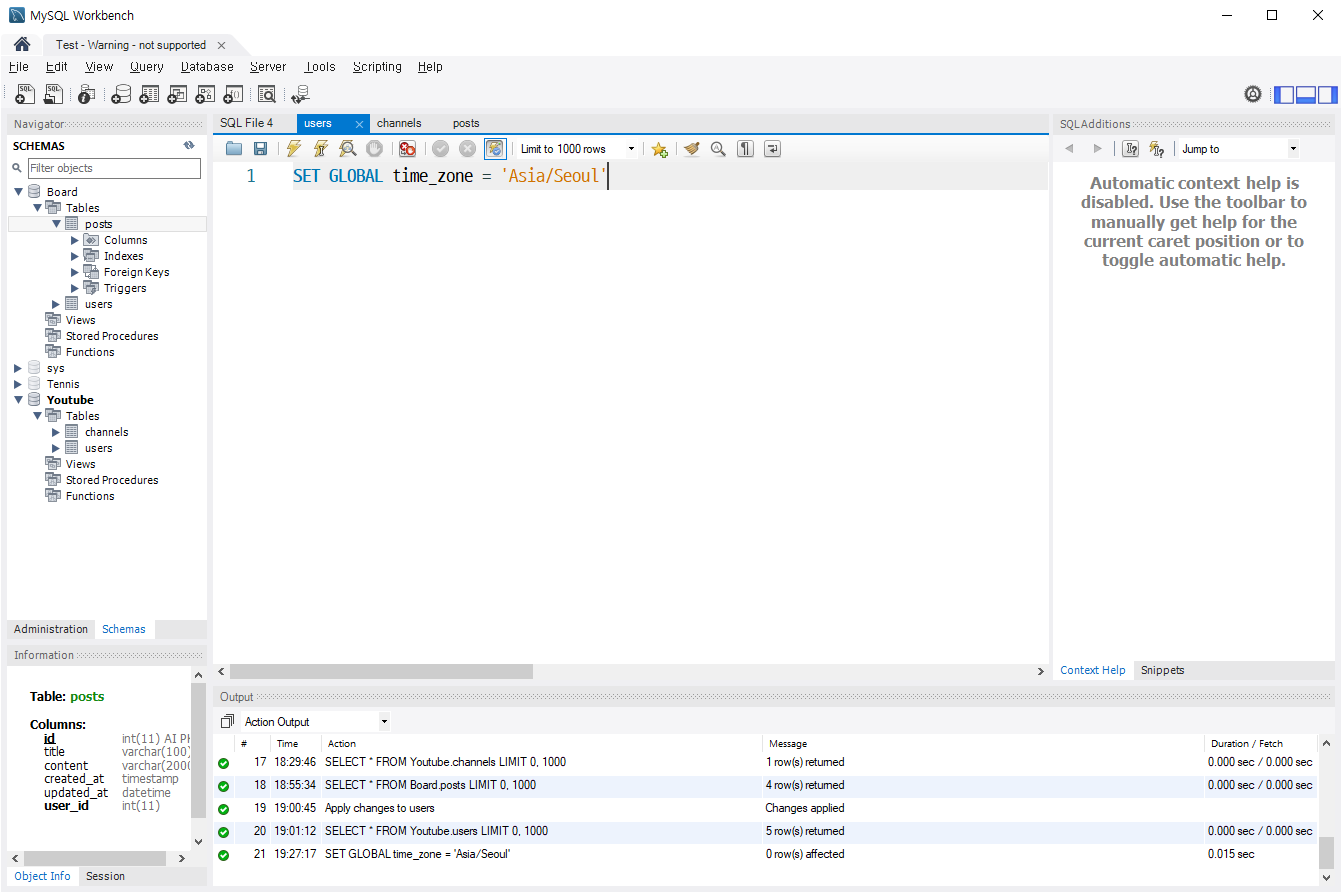Save current statement to snippets star icon
The height and width of the screenshot is (893, 1342).
[x=659, y=149]
